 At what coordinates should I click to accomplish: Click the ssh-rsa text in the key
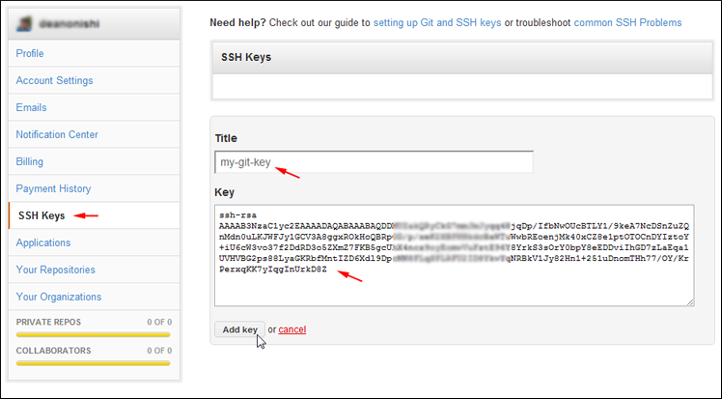(238, 215)
